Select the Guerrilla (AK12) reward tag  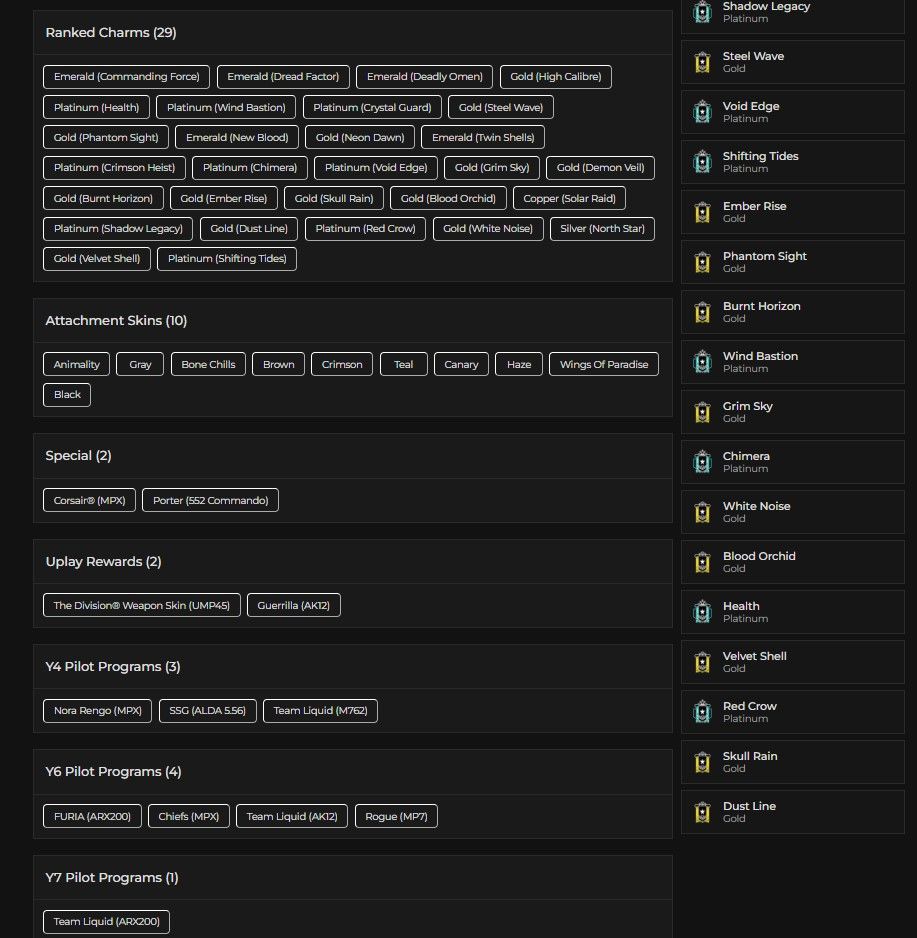tap(294, 605)
